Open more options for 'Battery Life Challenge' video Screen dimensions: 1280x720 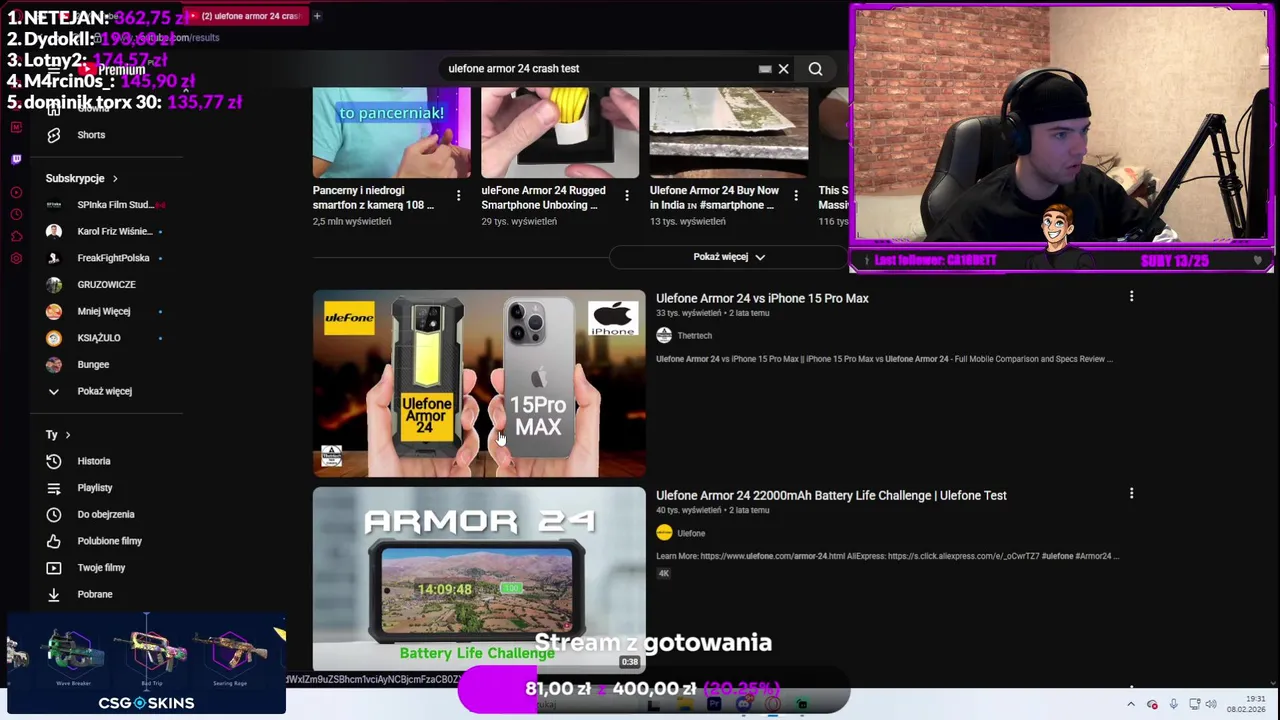tap(1131, 493)
